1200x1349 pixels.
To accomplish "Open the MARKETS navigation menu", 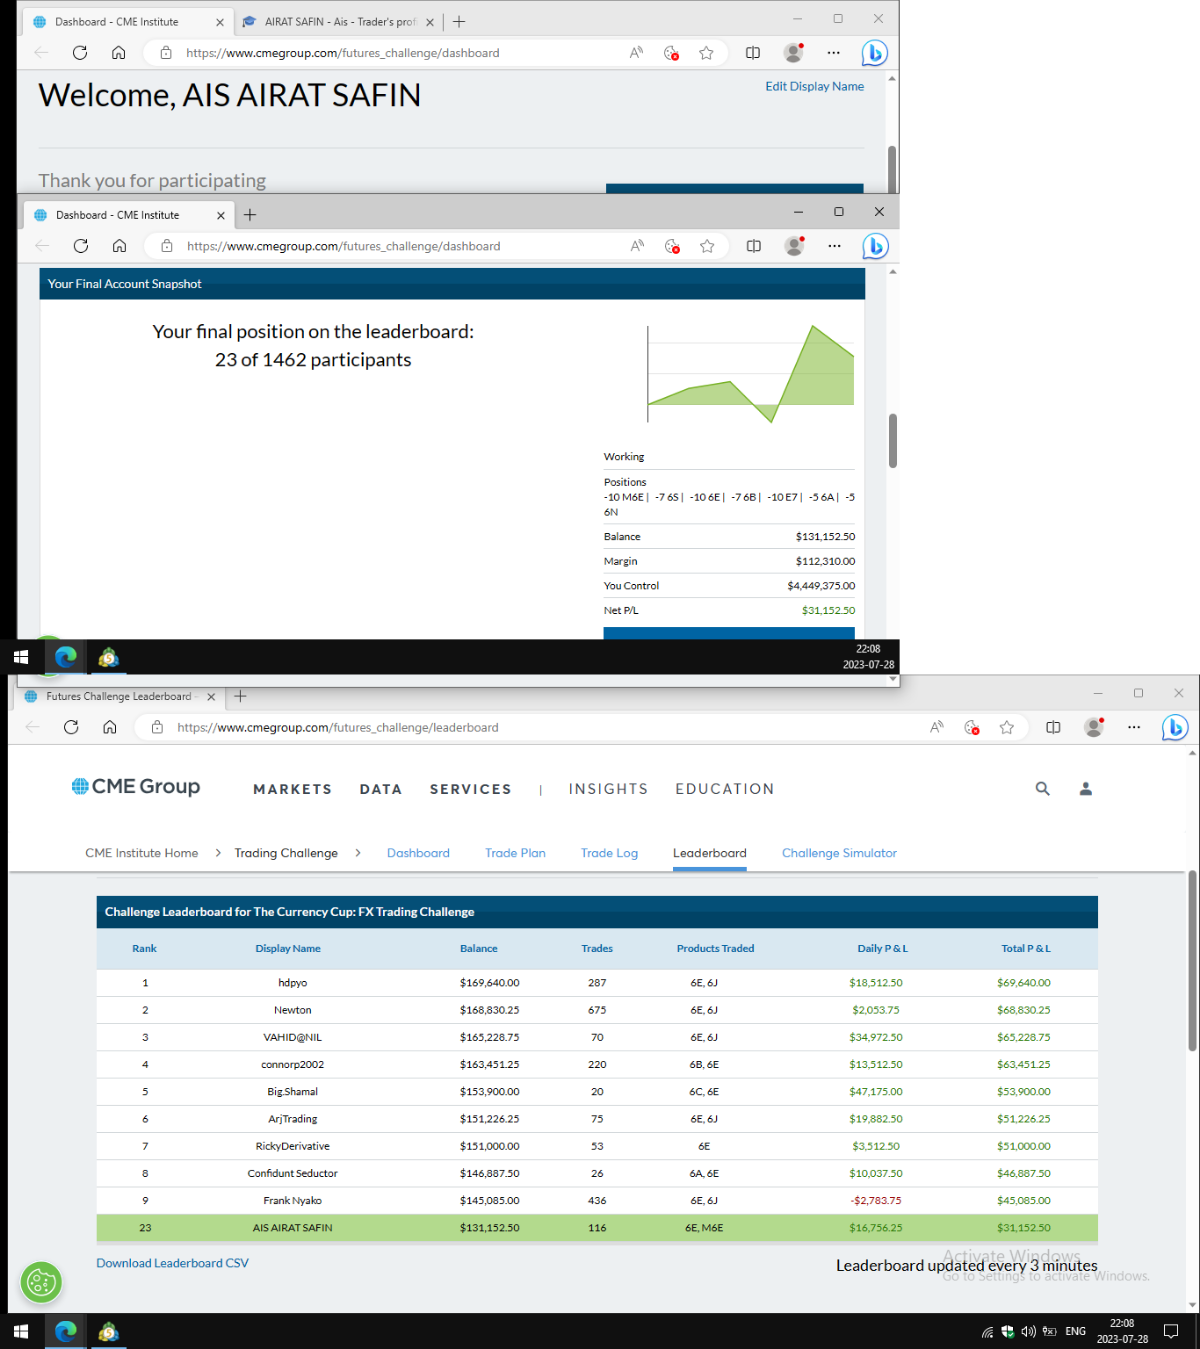I will (x=292, y=789).
